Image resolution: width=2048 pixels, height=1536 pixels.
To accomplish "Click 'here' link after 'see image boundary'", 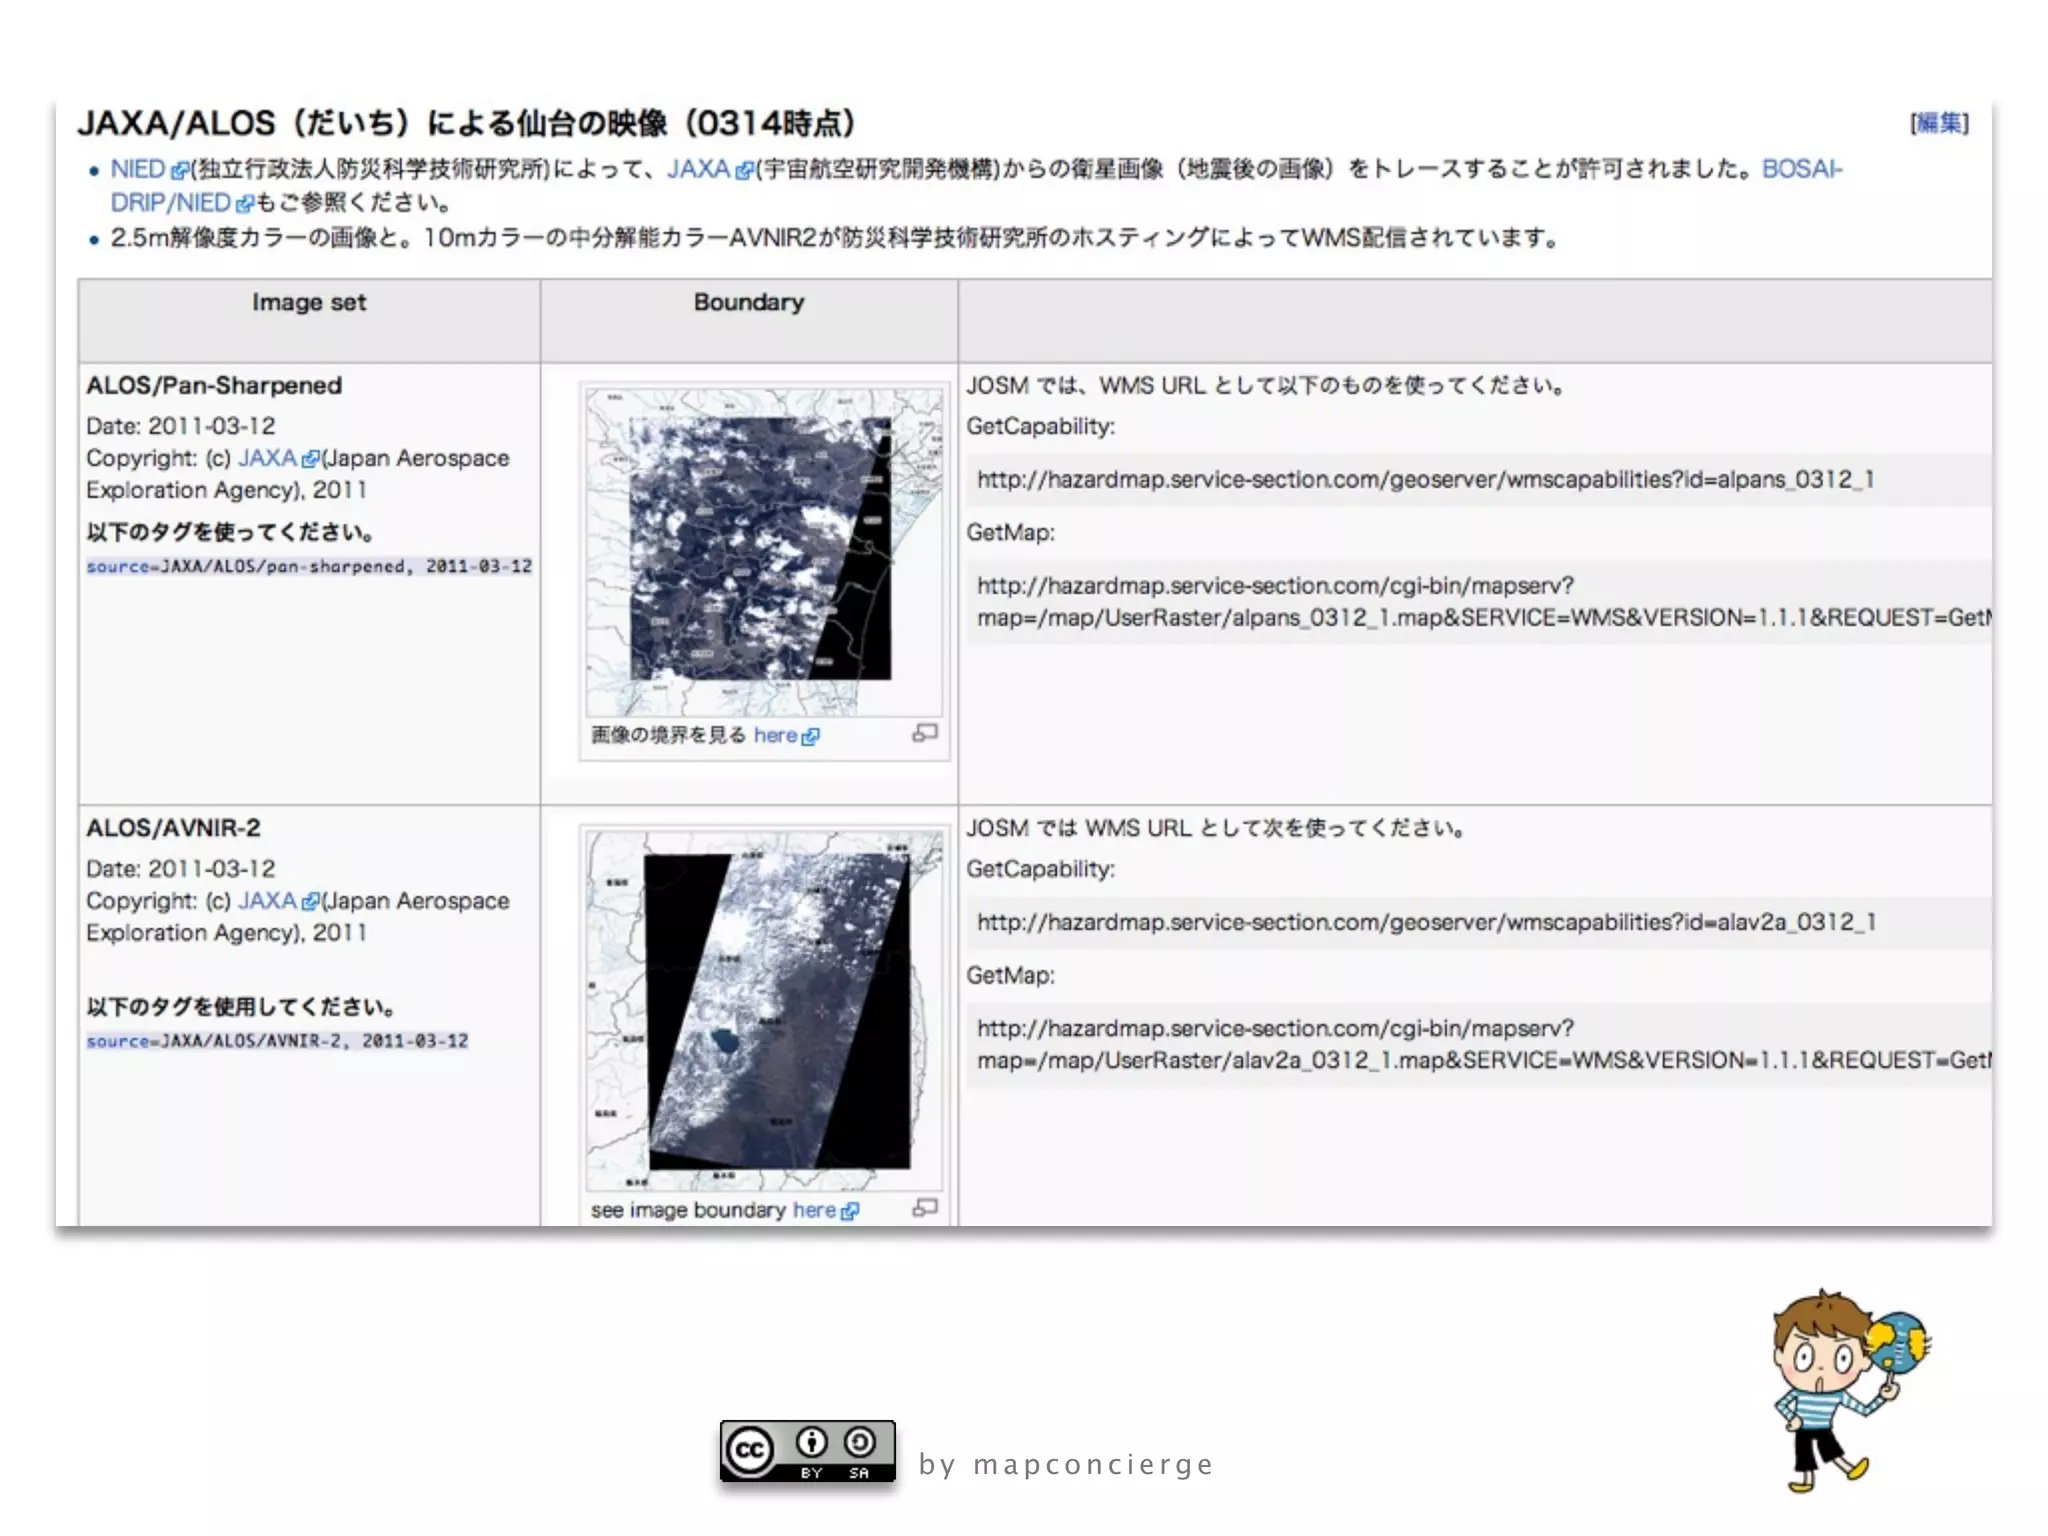I will [x=814, y=1210].
